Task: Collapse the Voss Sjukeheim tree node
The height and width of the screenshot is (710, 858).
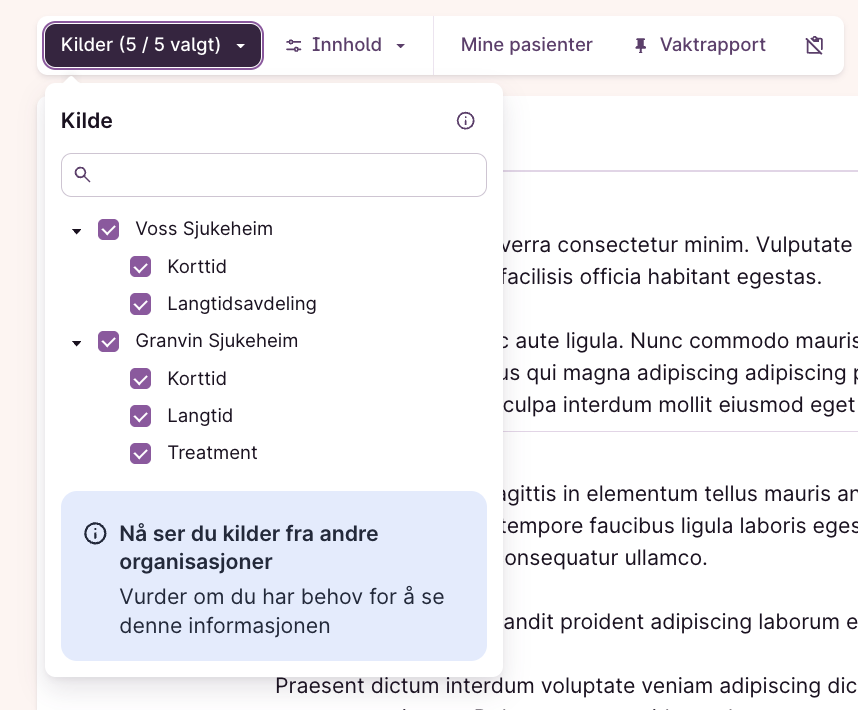Action: click(x=77, y=231)
